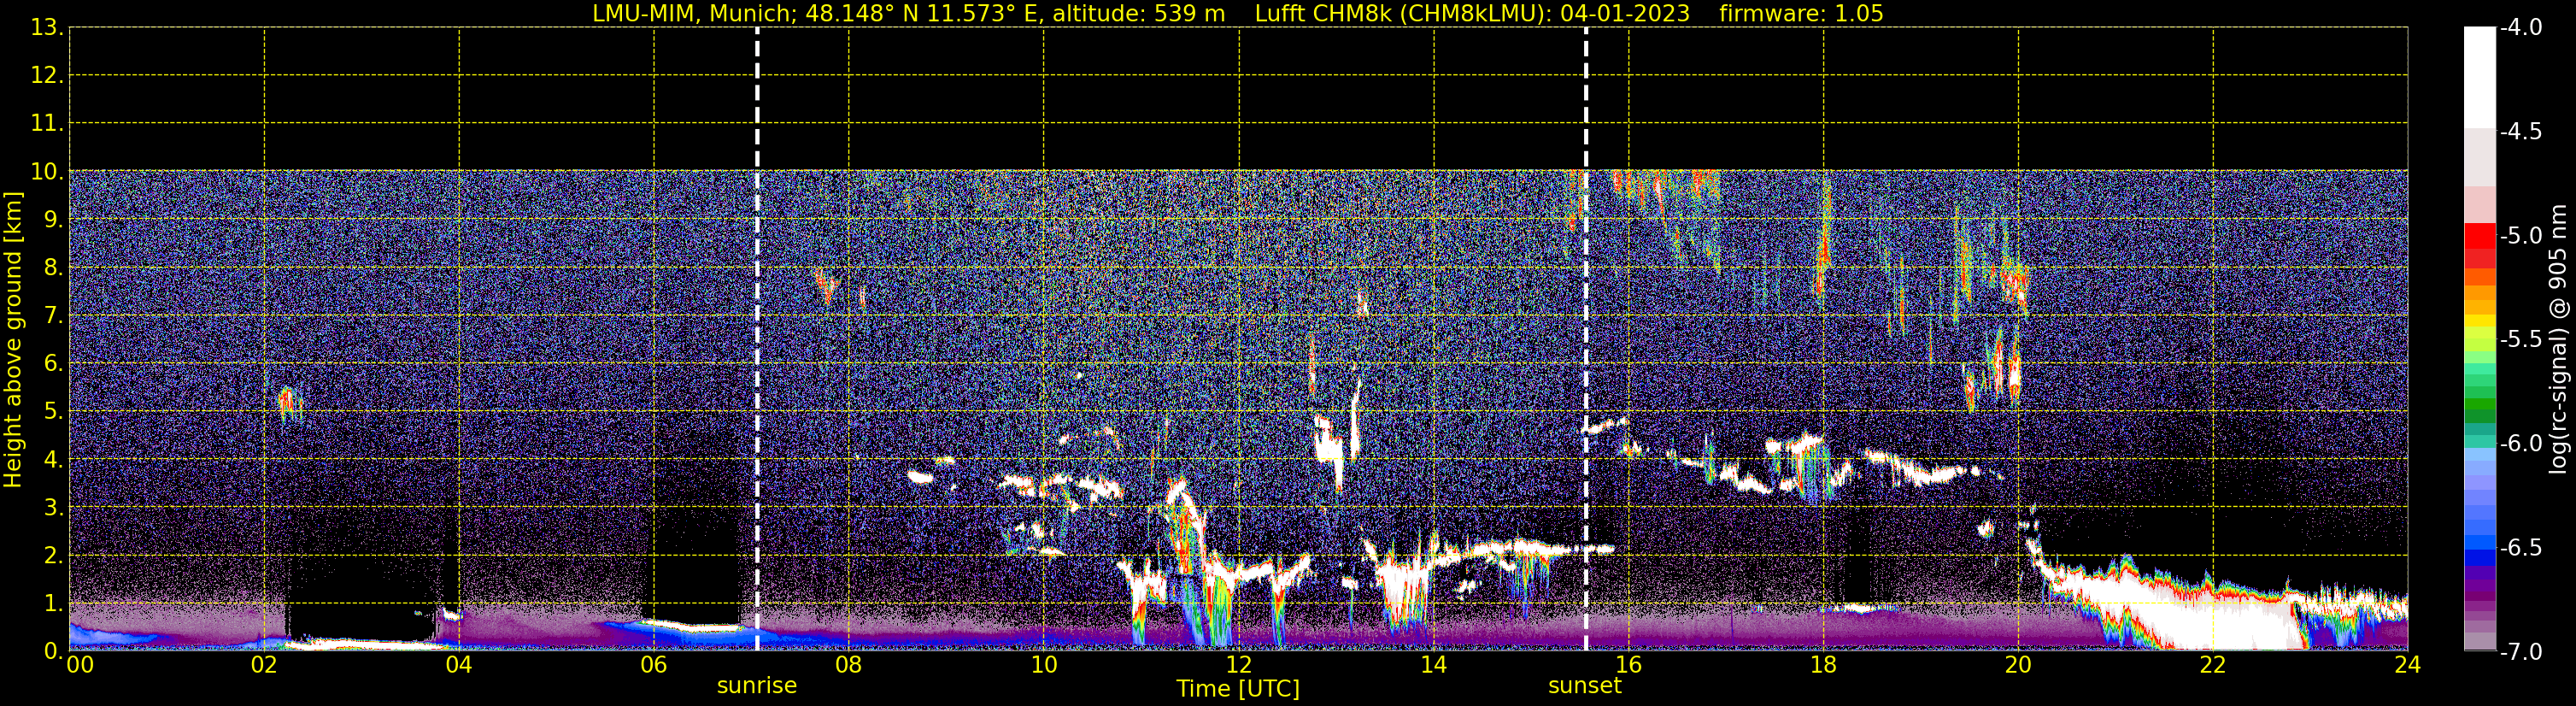Screen dimensions: 2576x706
Task: Click the '-5.5' colorbar tick label
Action: [2521, 340]
